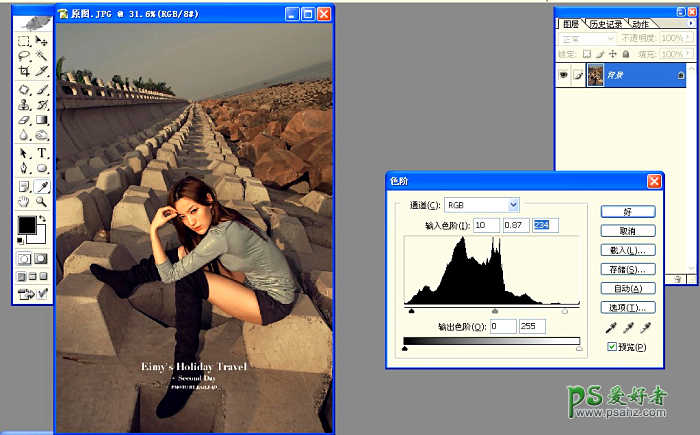This screenshot has height=435, width=700.
Task: Click the white point eyedropper in Levels
Action: [643, 327]
